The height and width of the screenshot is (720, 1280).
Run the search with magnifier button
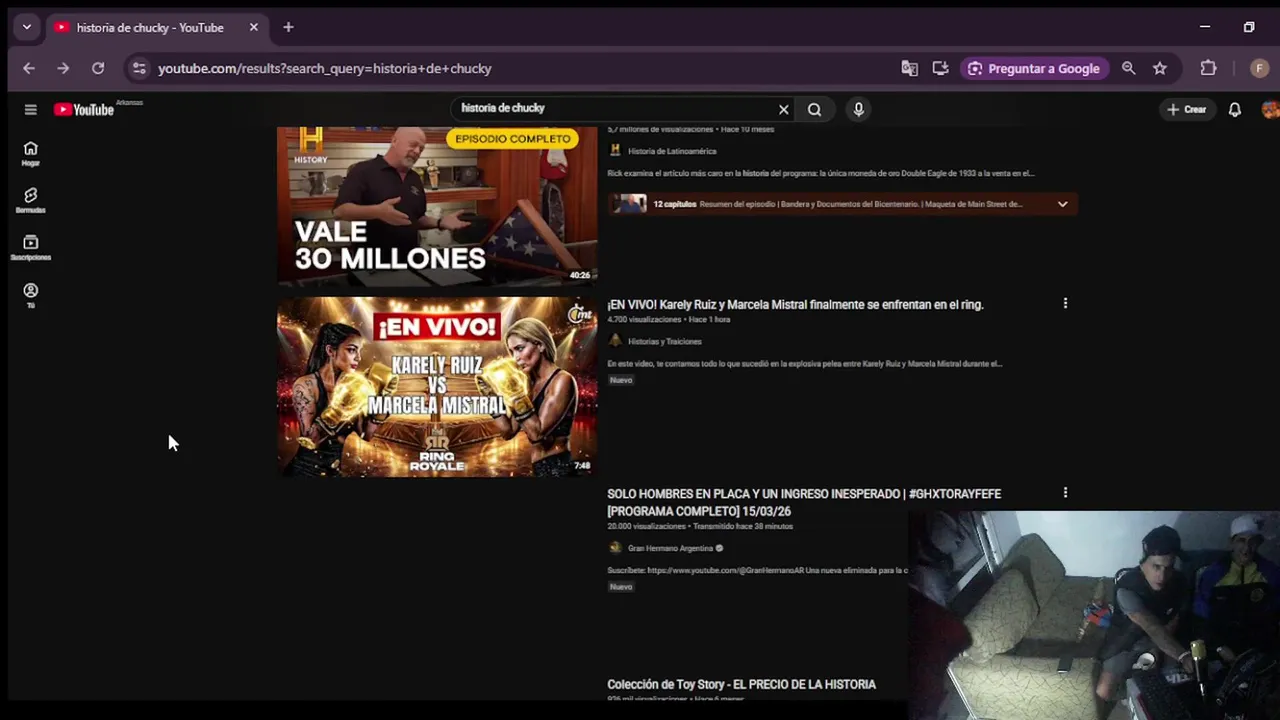814,110
